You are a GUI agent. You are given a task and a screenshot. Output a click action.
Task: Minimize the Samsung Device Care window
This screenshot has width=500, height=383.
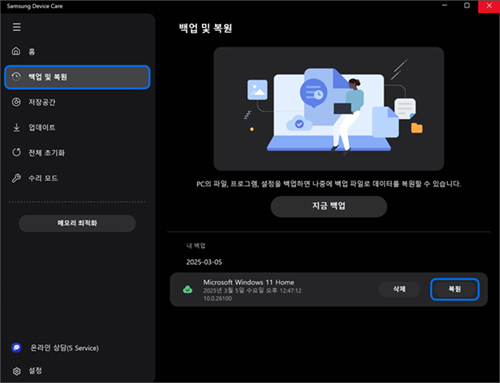click(444, 6)
